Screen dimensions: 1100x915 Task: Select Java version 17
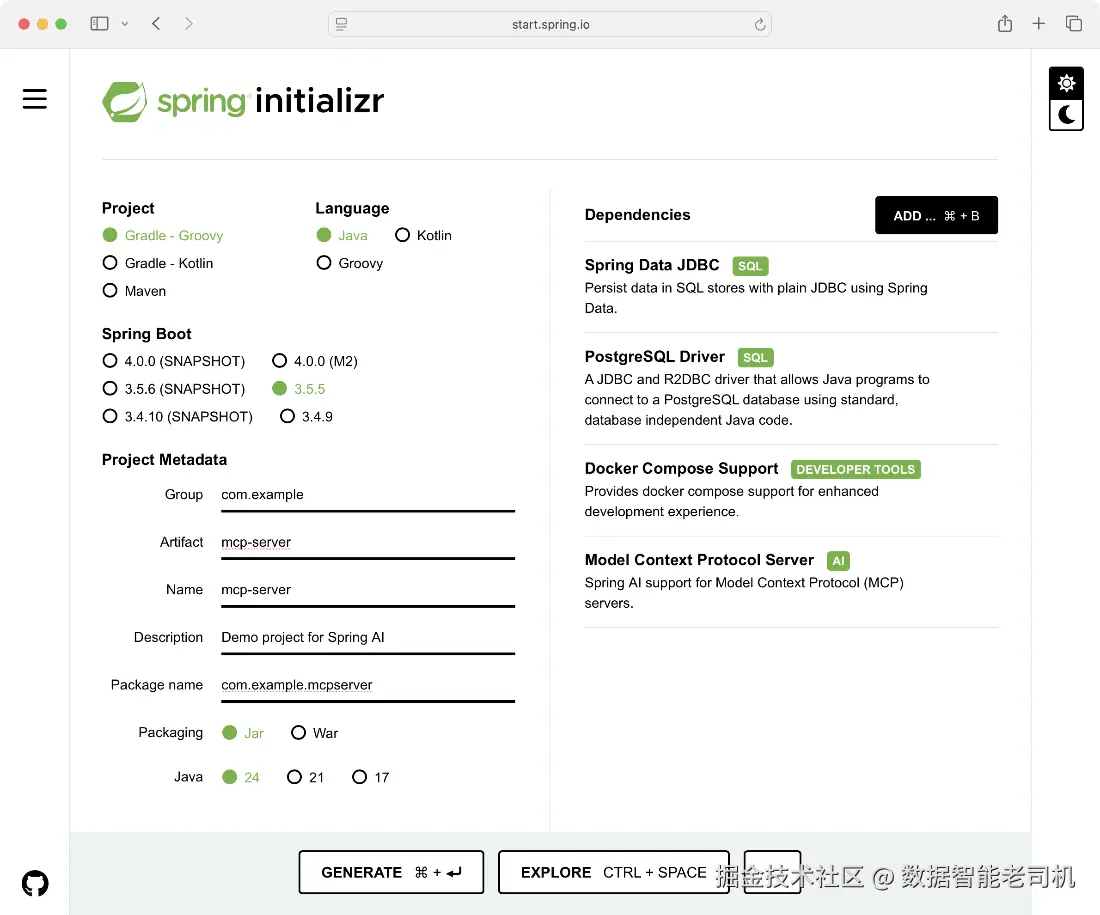[370, 777]
